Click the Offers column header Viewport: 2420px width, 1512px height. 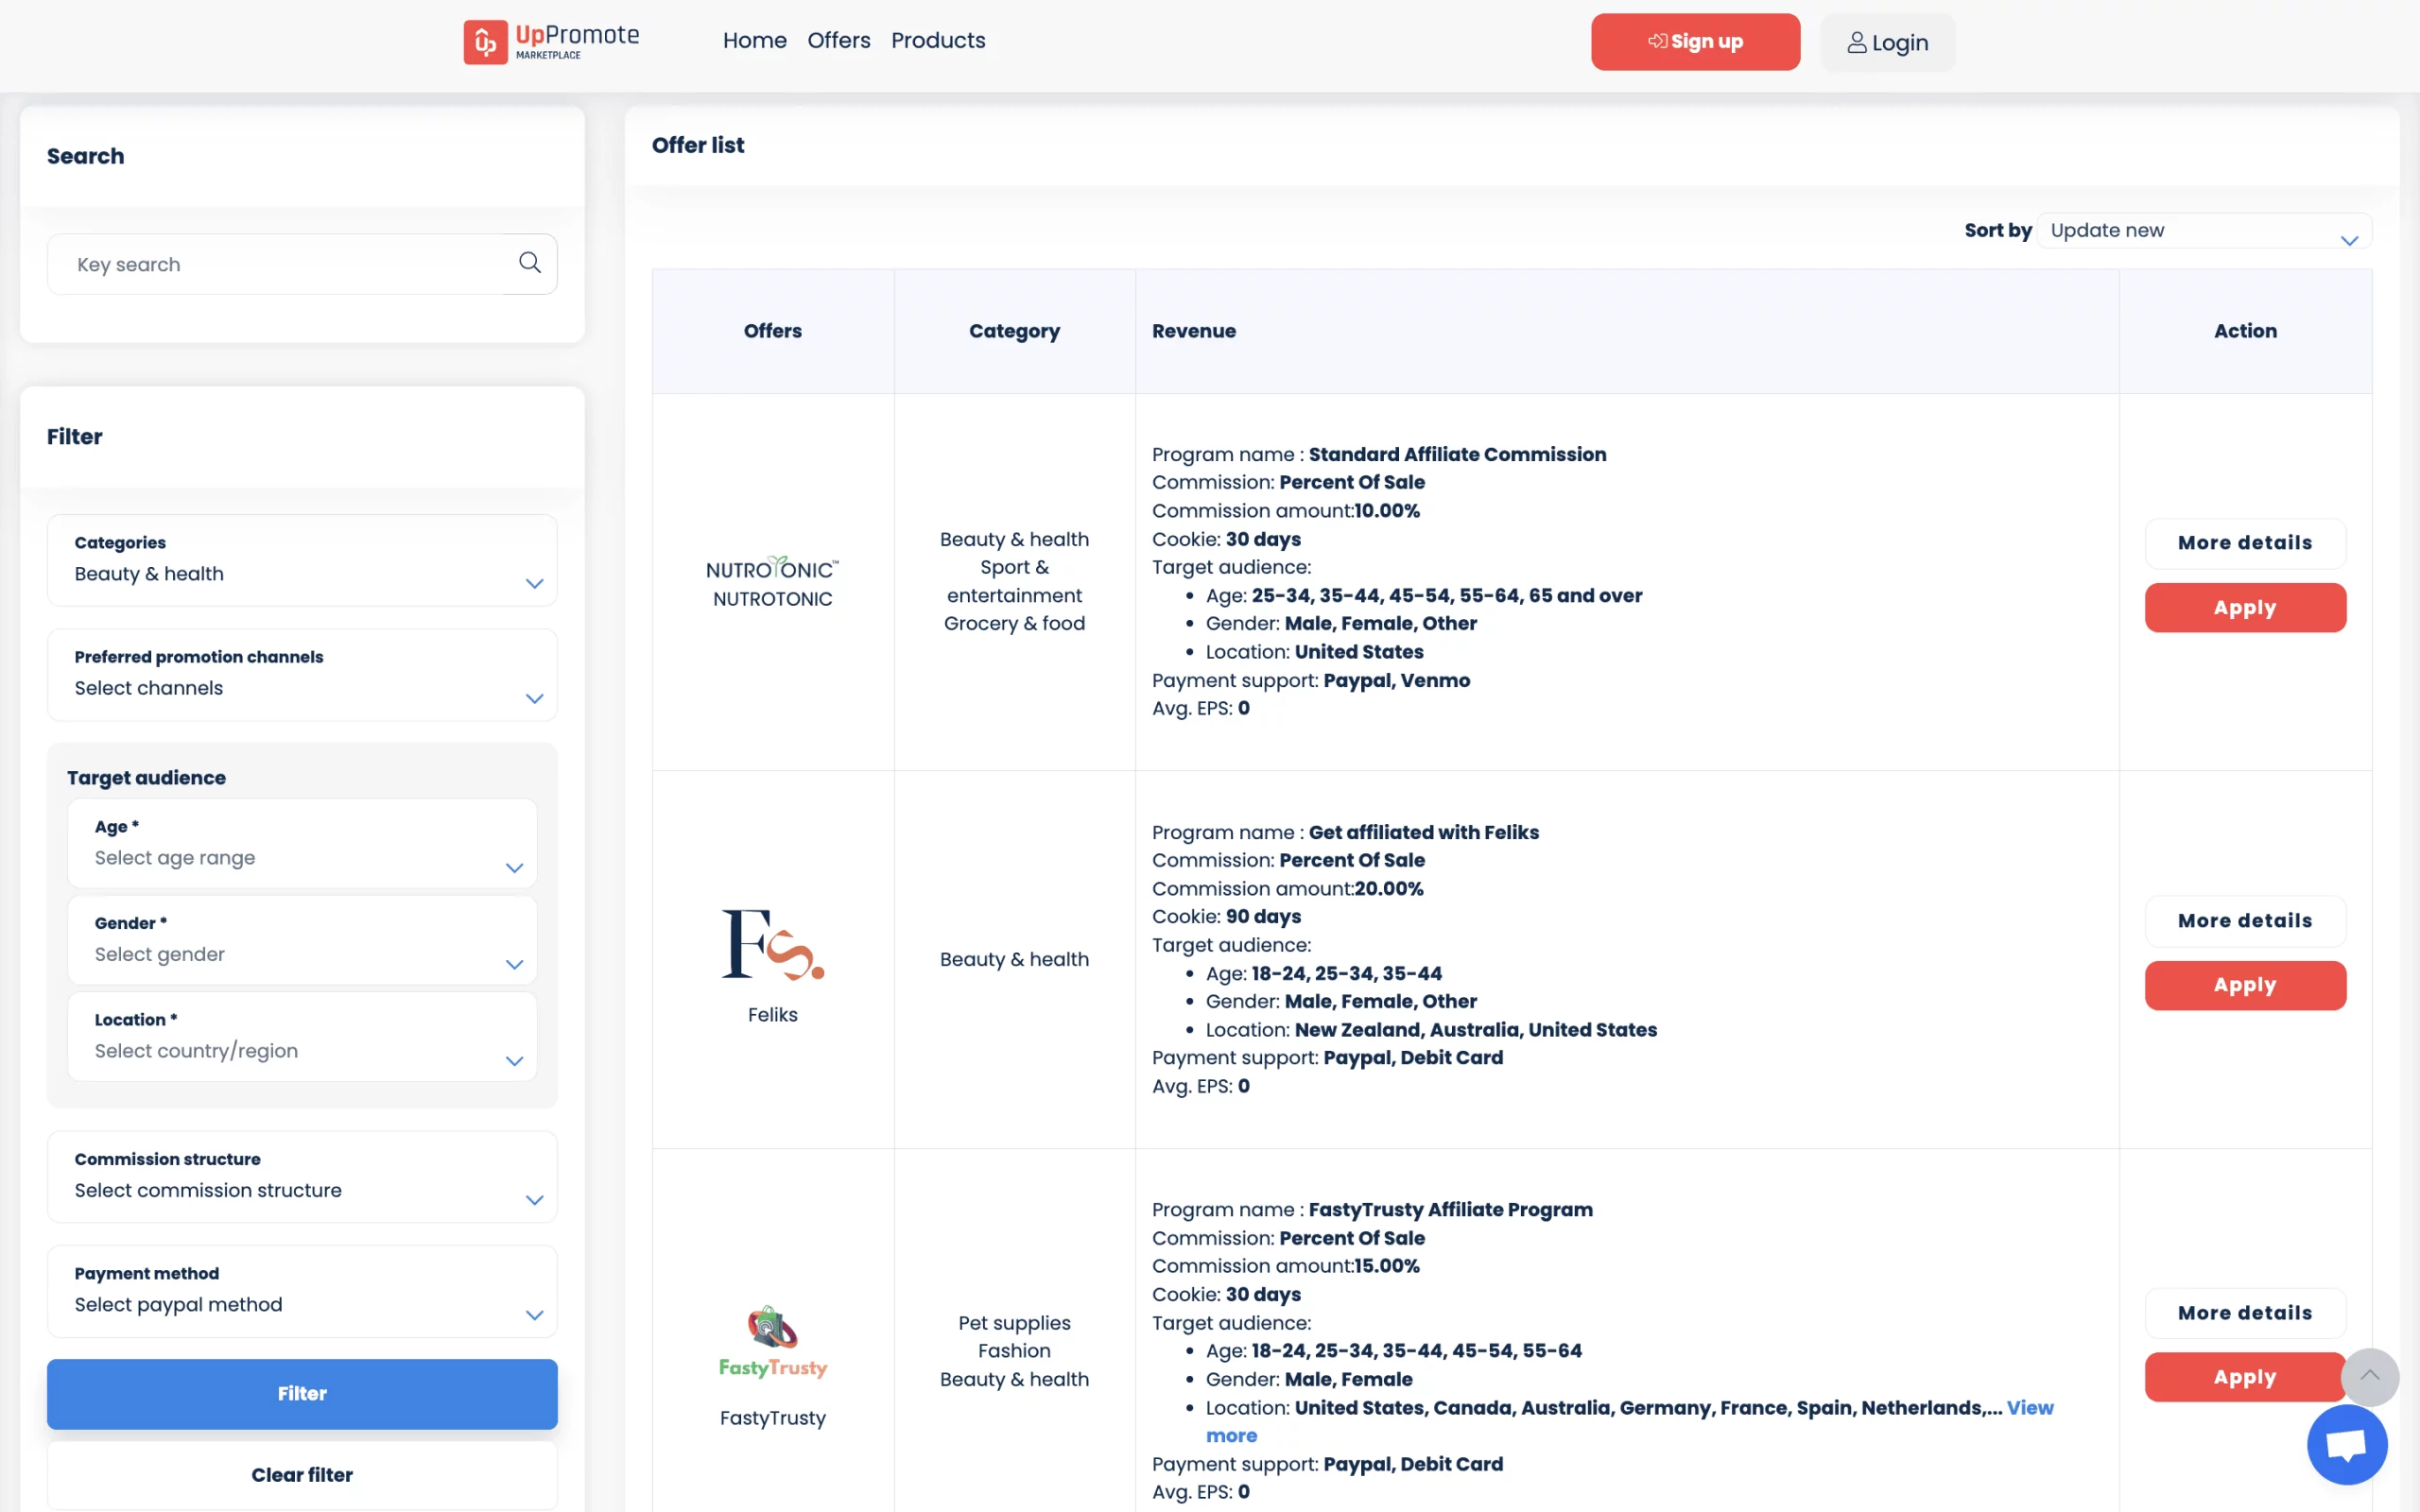pos(772,331)
